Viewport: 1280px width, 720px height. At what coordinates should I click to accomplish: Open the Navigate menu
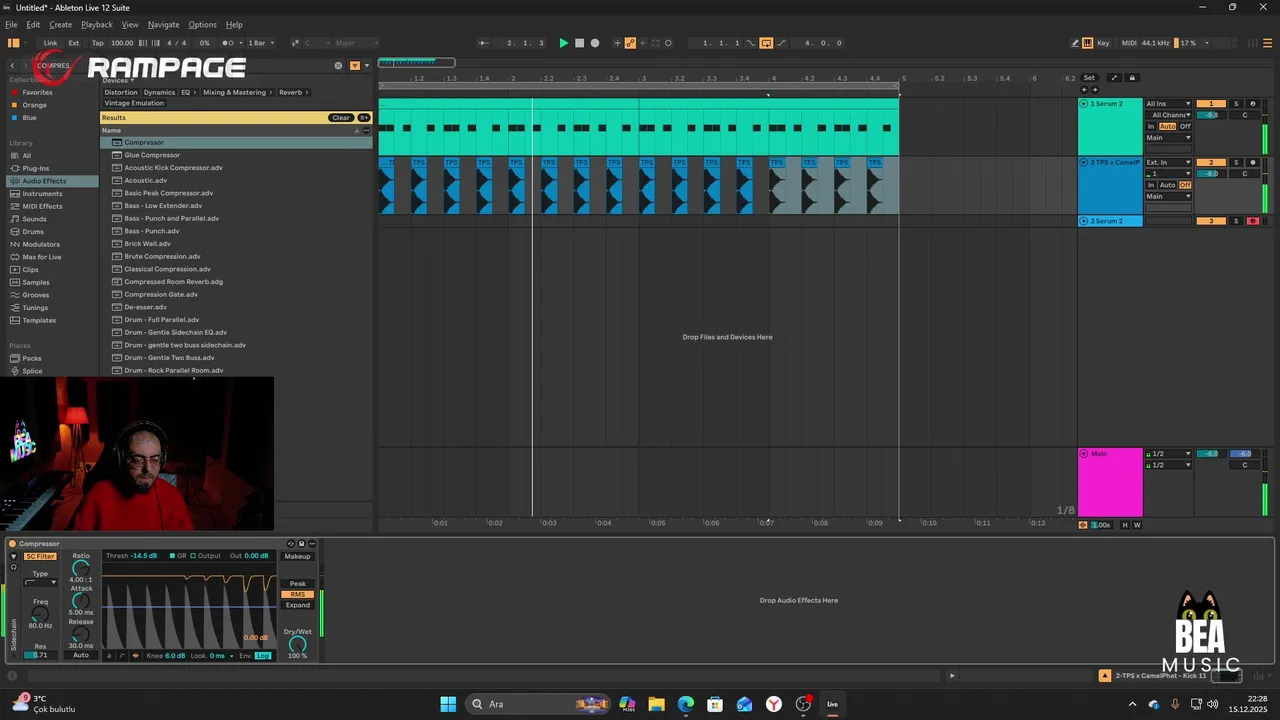pos(163,24)
